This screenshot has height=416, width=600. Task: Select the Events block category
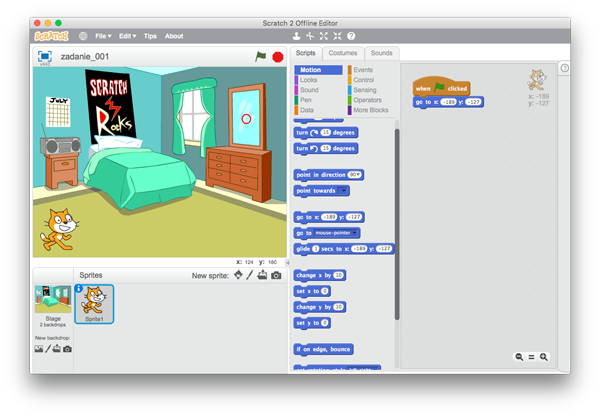(x=363, y=70)
